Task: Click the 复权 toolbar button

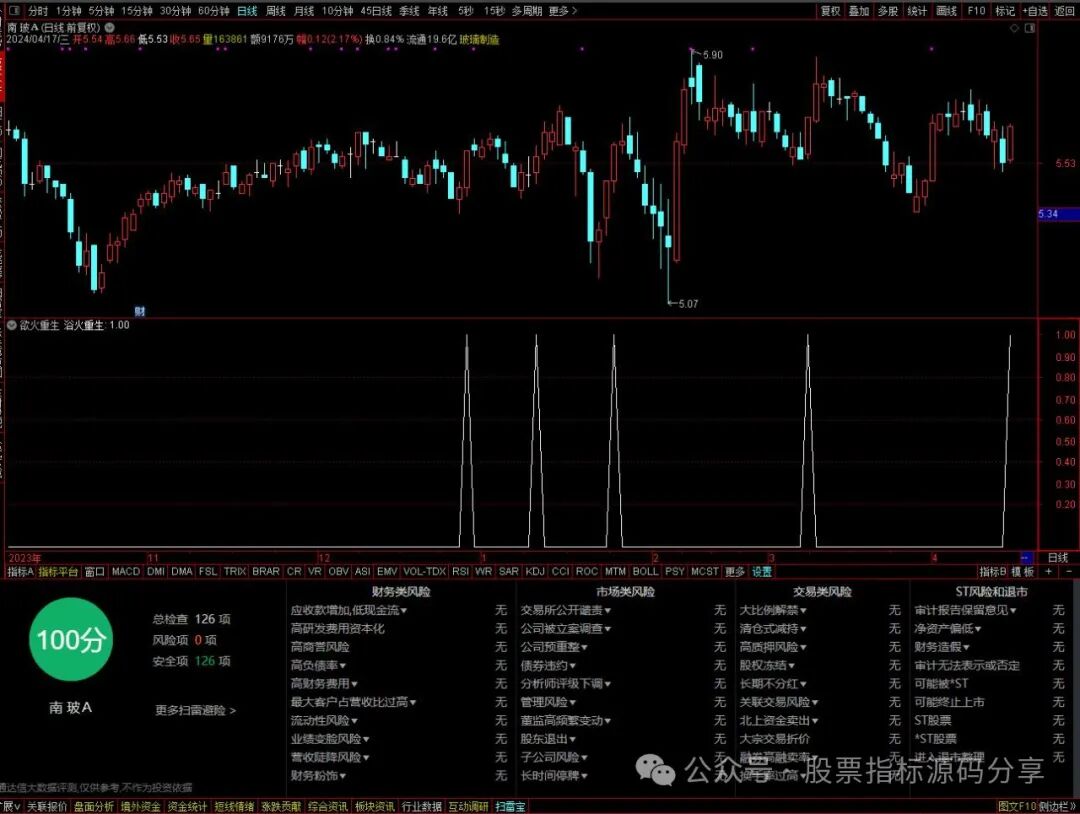Action: pyautogui.click(x=831, y=11)
